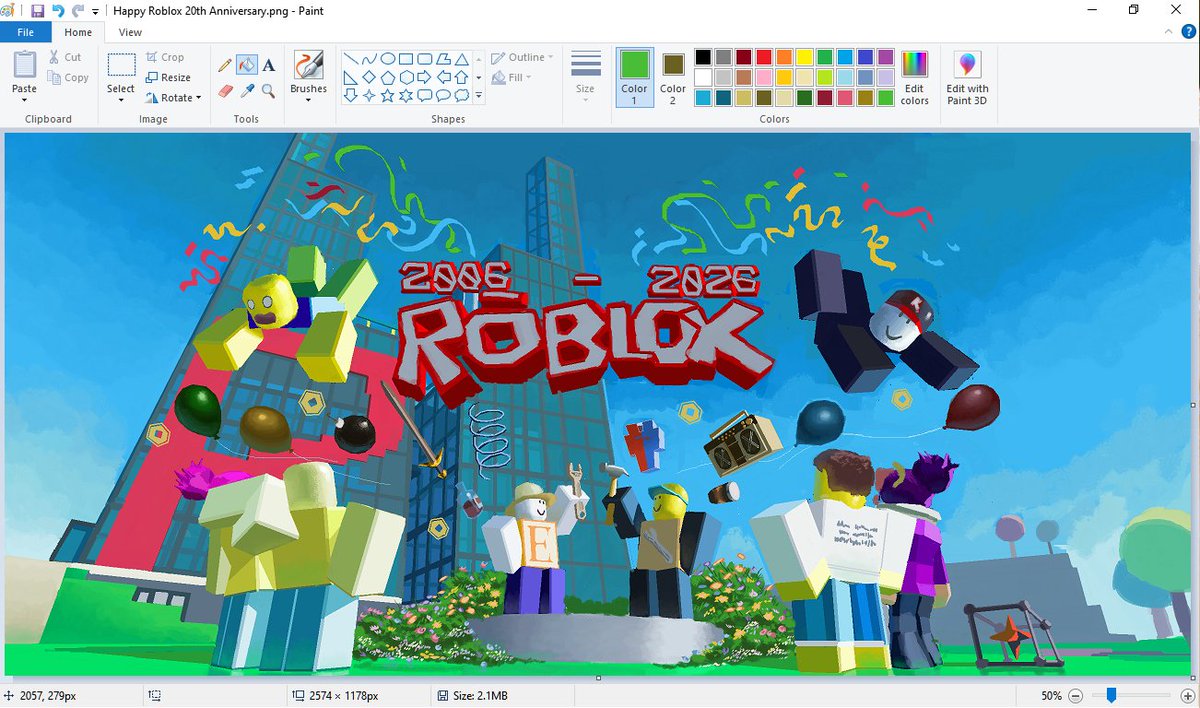Click the rectangular Select tool icon
Screen dimensions: 1200x708
pyautogui.click(x=121, y=65)
